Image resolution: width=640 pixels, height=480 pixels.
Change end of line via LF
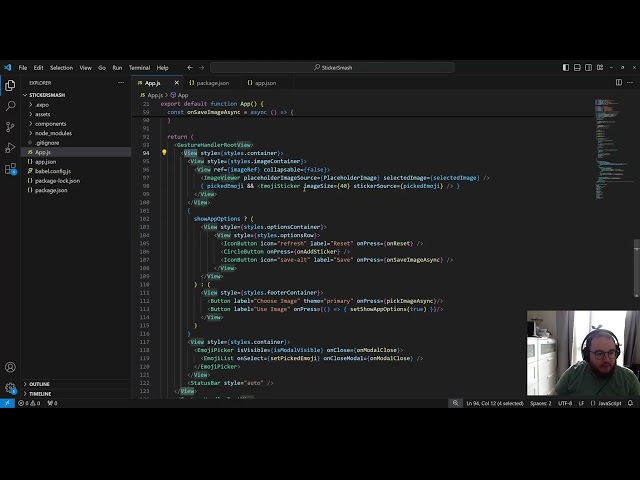coord(581,403)
